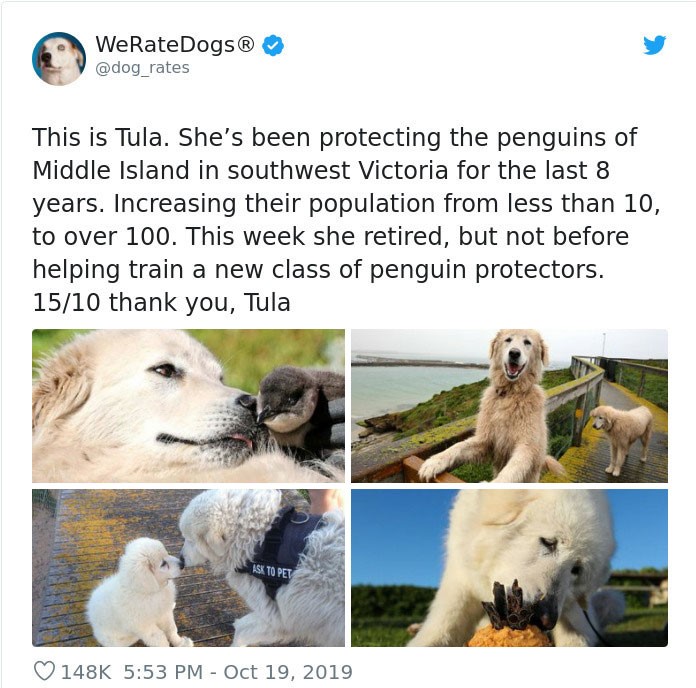The height and width of the screenshot is (688, 696).
Task: Click the small dog on the boardwalk
Action: click(x=621, y=437)
